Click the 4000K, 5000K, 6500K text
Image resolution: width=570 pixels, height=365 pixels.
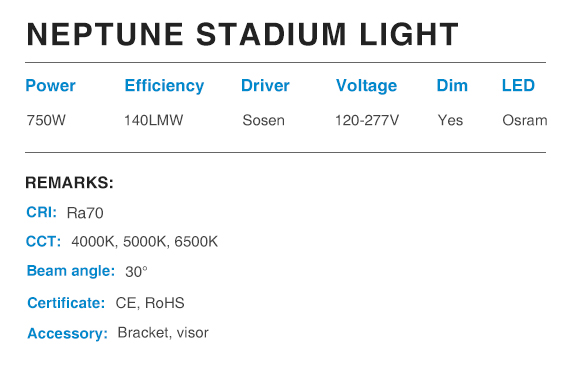(145, 242)
